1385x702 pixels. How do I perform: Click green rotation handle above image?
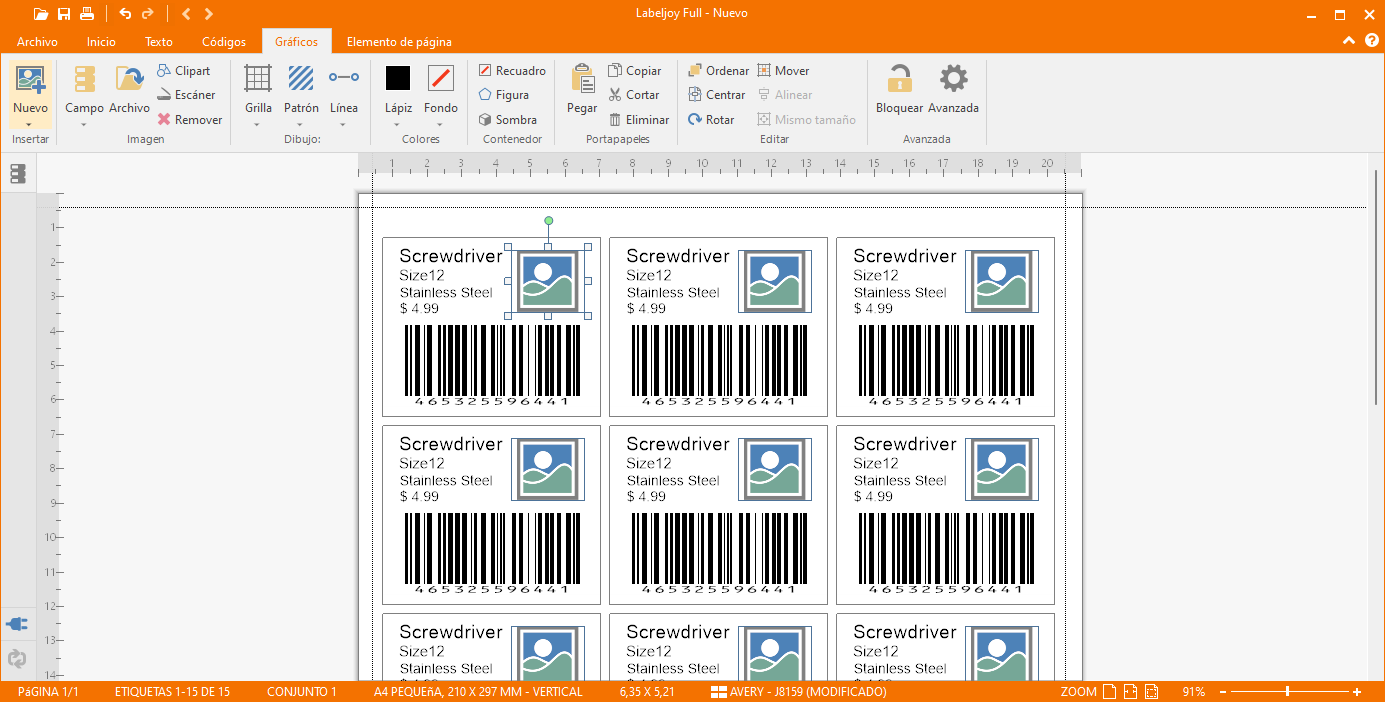point(548,220)
